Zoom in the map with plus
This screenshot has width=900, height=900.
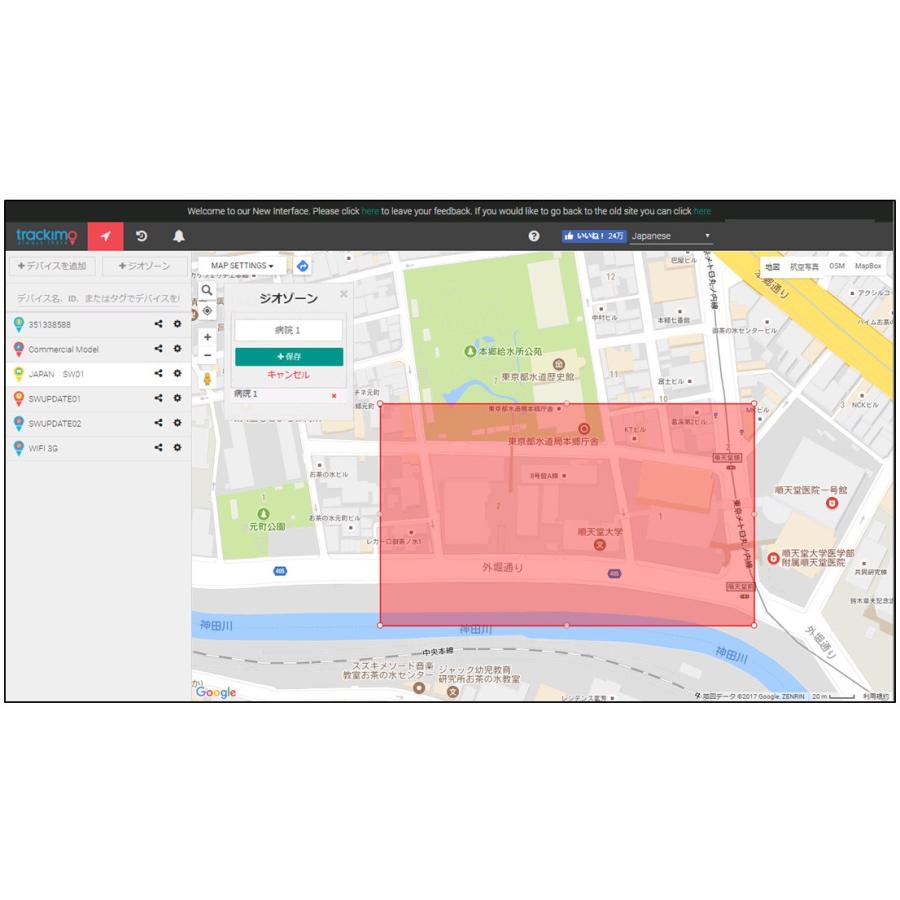coord(207,337)
